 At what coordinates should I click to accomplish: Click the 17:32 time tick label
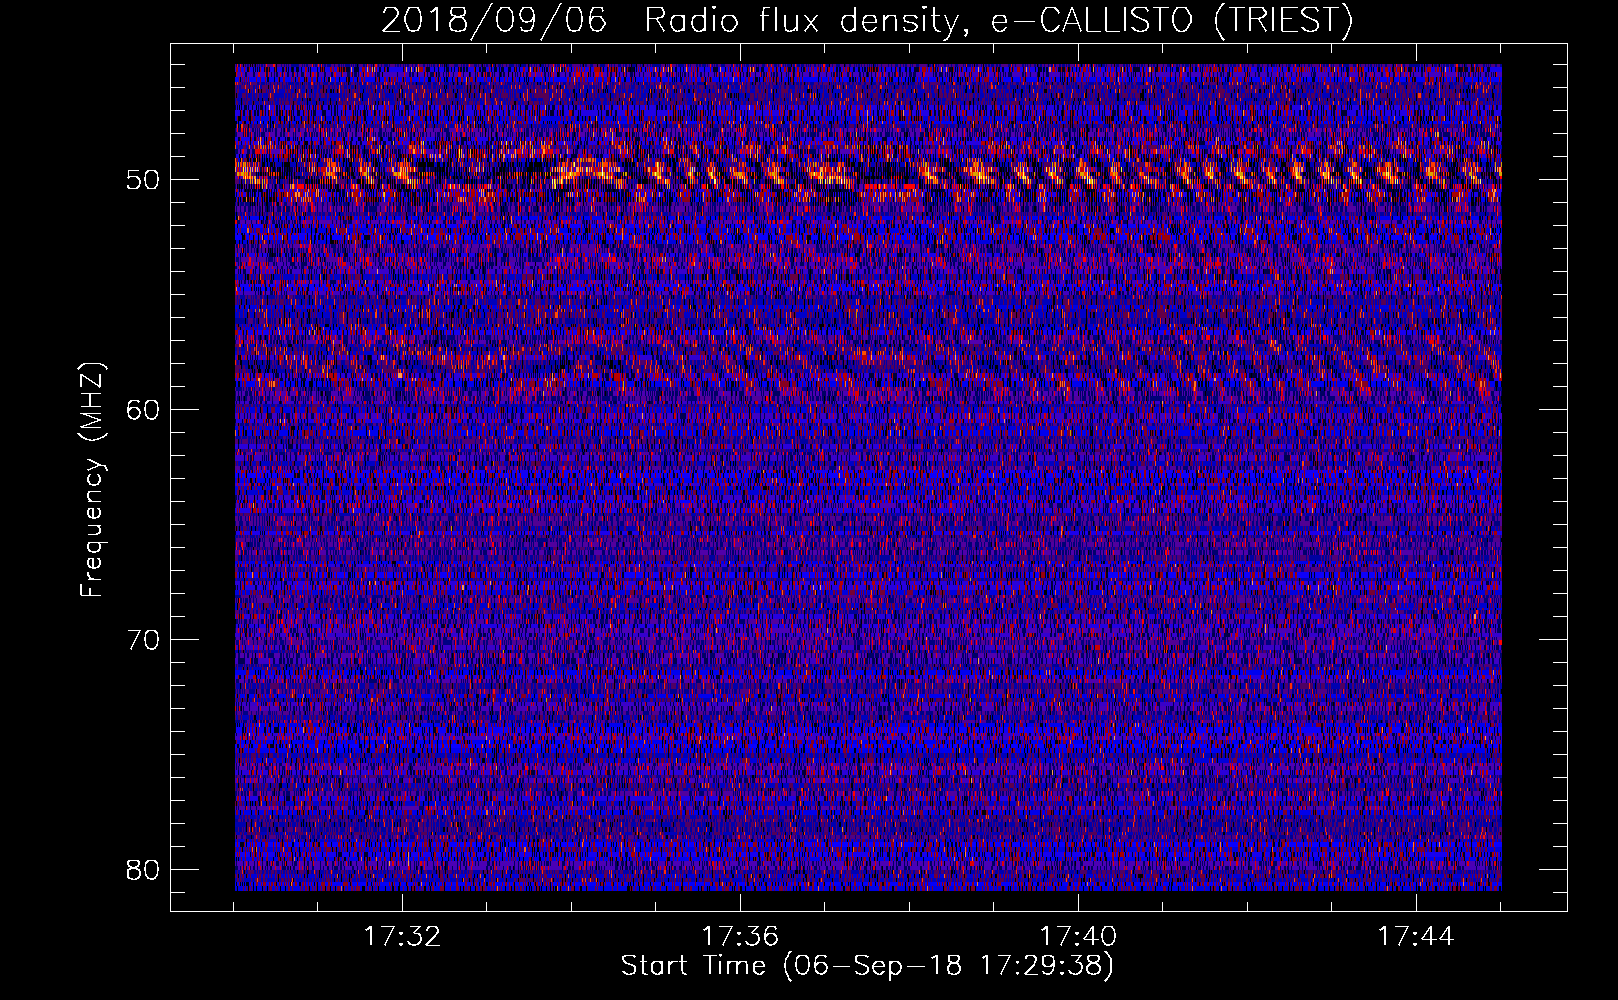(x=402, y=937)
